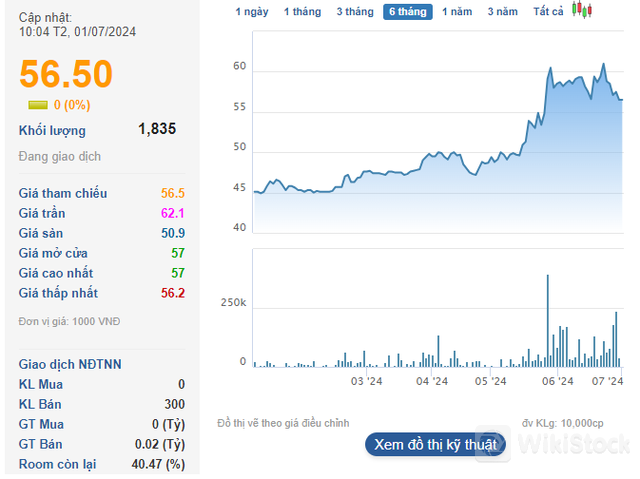The height and width of the screenshot is (479, 640).
Task: Switch chart to candlestick view icon
Action: 582,11
